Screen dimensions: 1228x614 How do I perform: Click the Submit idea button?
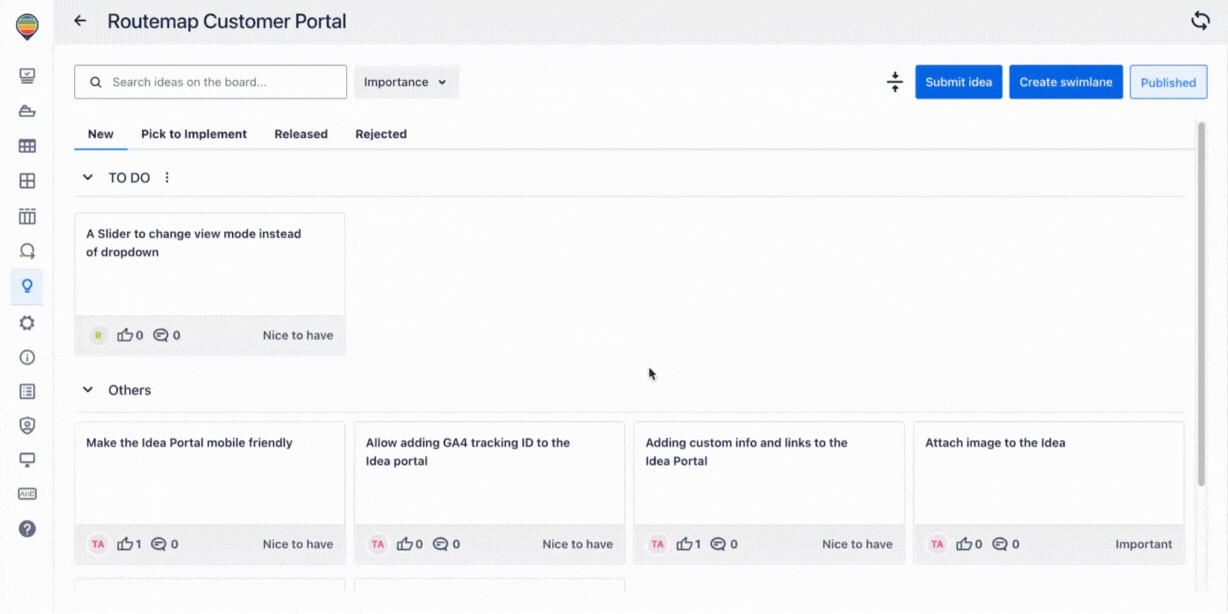(958, 82)
